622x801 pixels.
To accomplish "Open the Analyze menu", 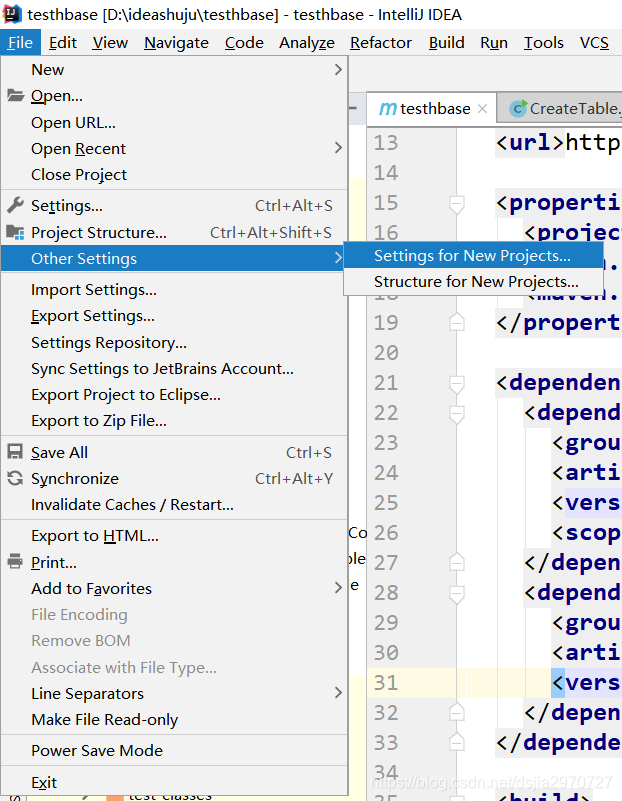I will pyautogui.click(x=306, y=42).
